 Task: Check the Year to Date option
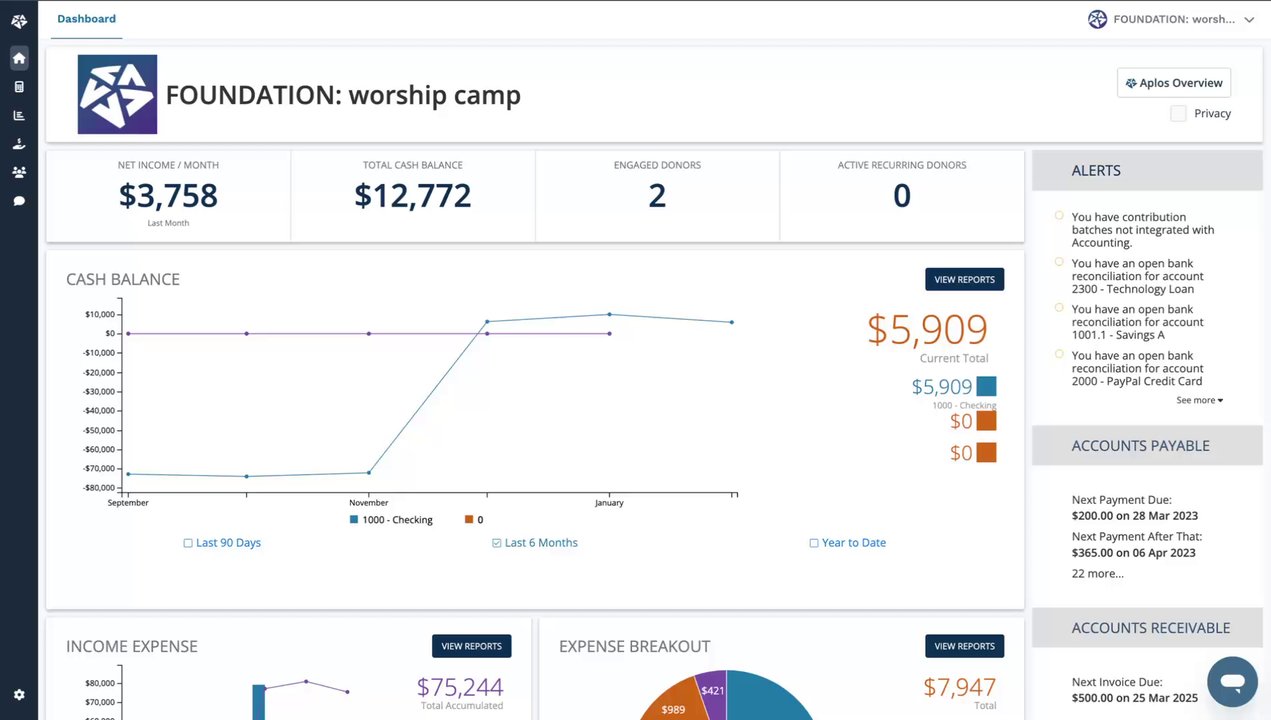[814, 543]
